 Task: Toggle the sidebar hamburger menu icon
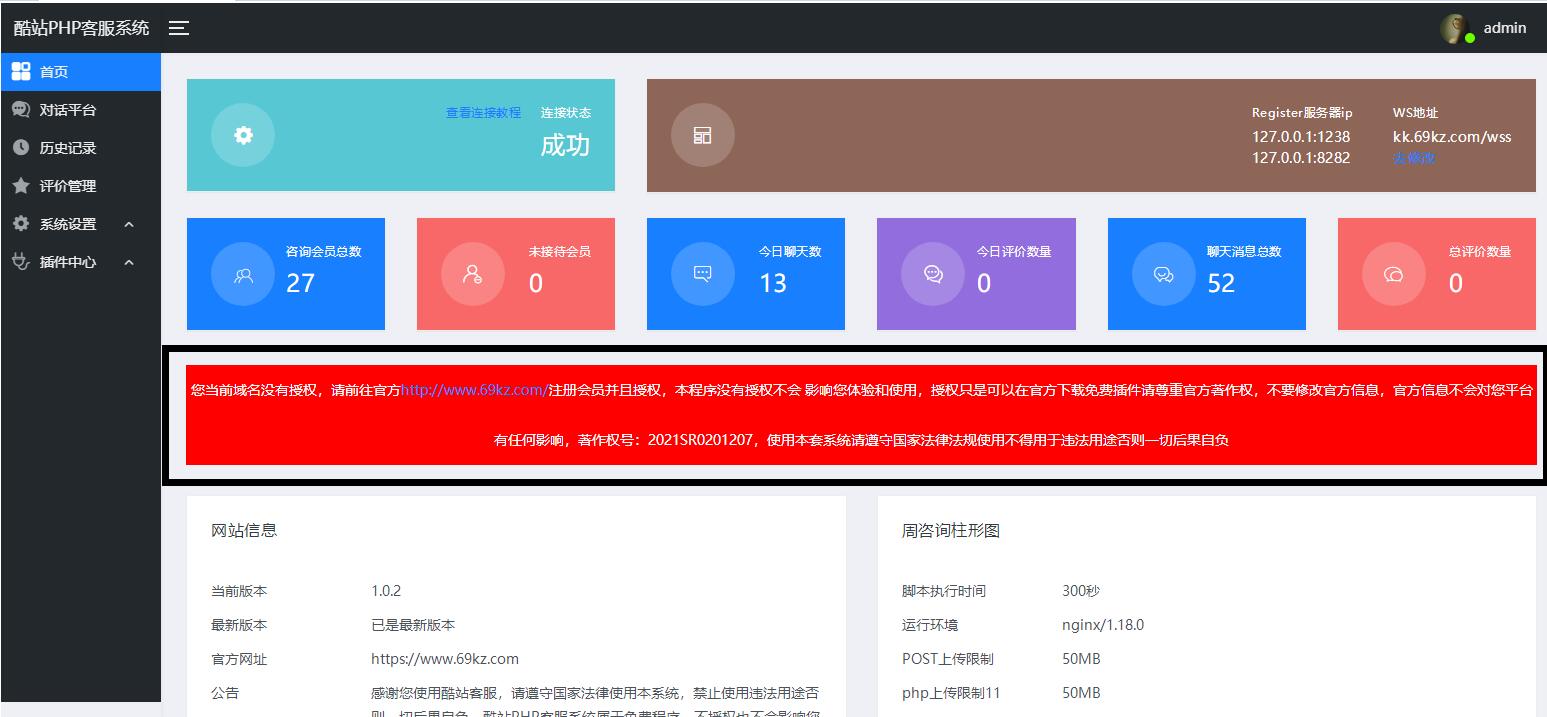(179, 28)
